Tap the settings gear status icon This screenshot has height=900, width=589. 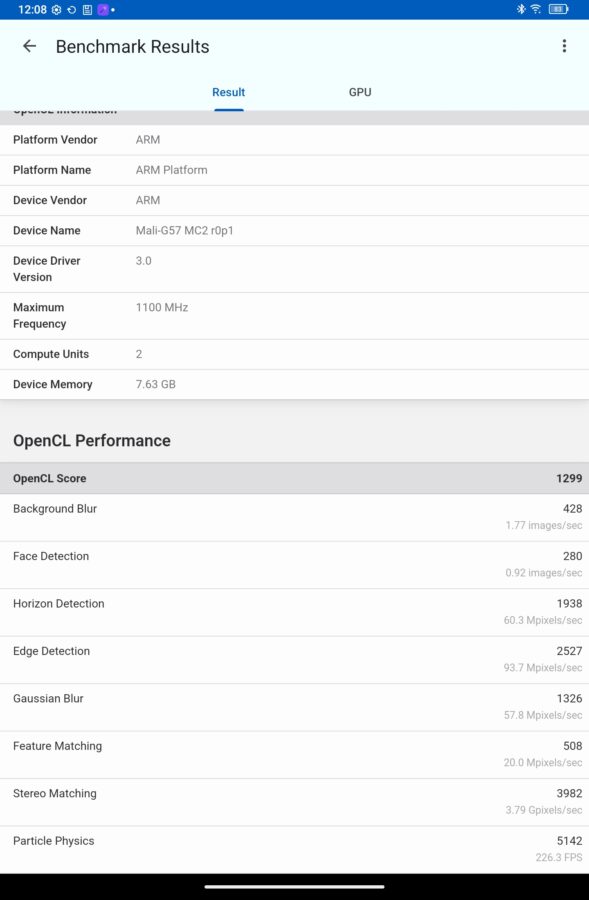click(x=56, y=10)
